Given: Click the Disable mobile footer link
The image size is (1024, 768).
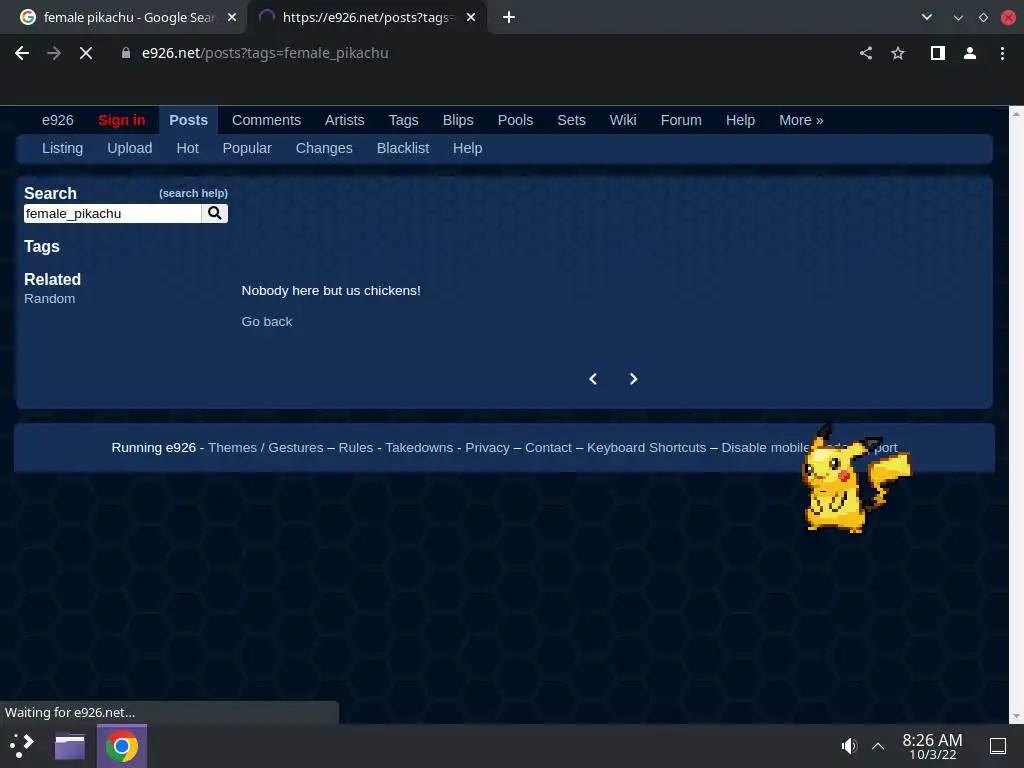Looking at the screenshot, I should click(x=765, y=447).
